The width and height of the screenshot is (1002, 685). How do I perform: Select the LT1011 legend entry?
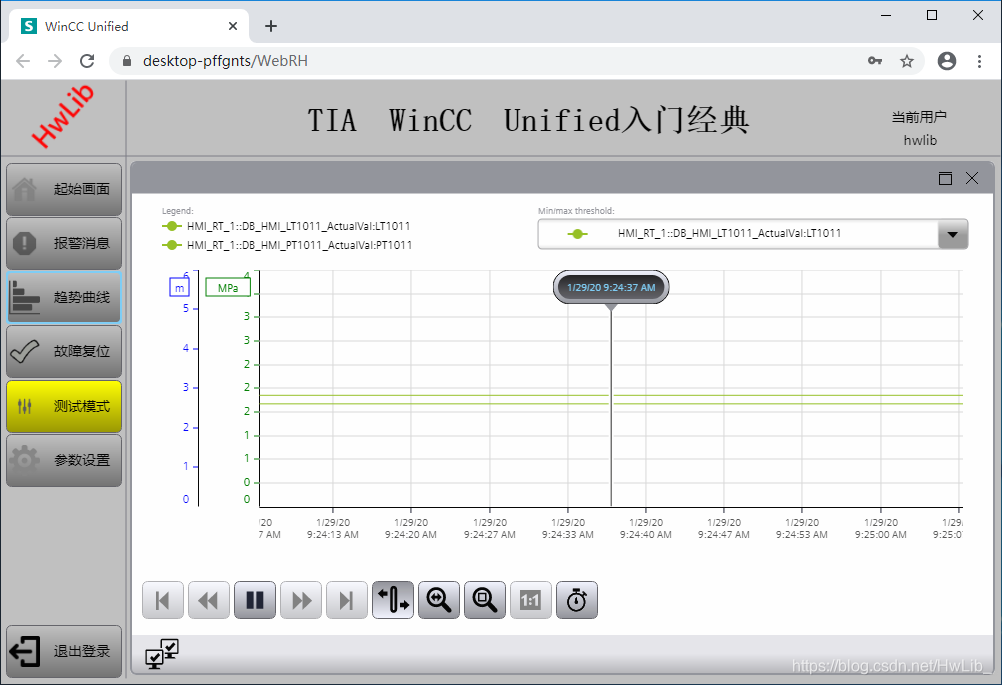coord(286,226)
